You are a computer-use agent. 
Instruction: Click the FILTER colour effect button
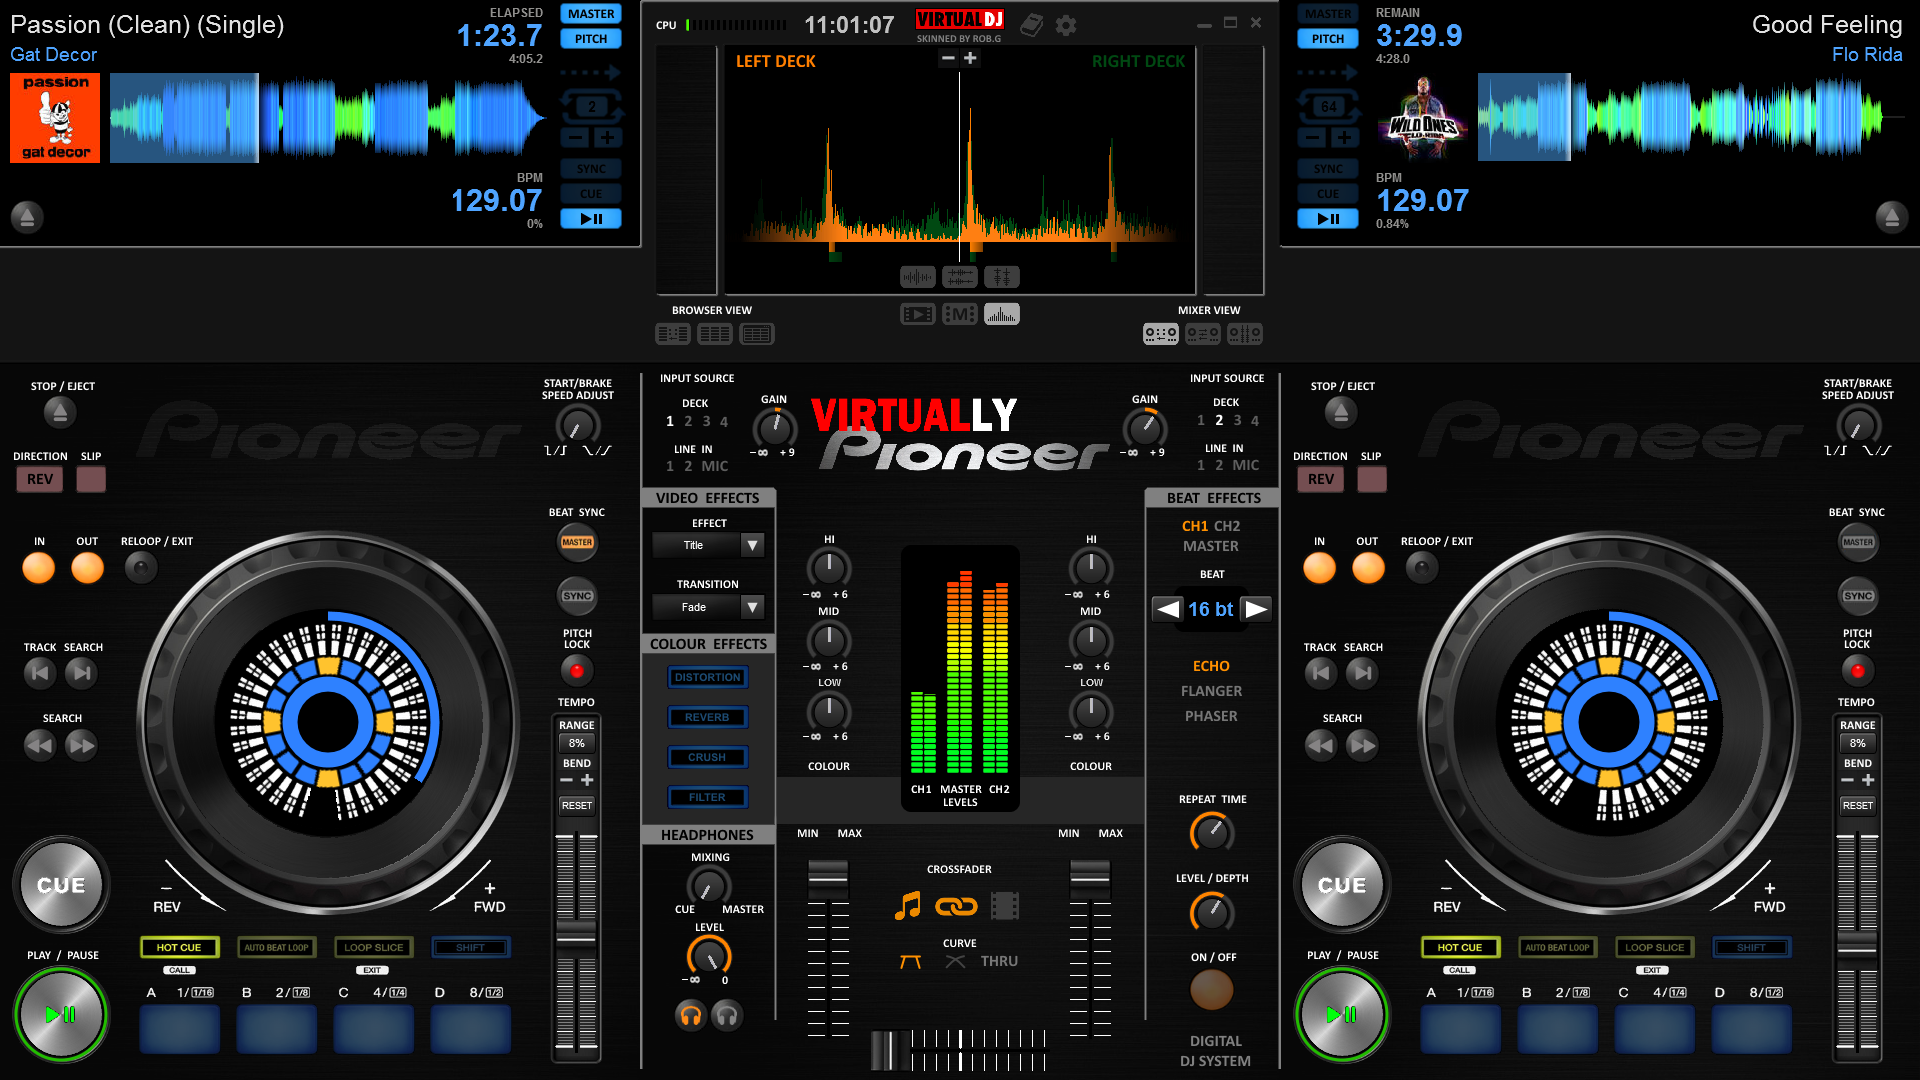[704, 795]
